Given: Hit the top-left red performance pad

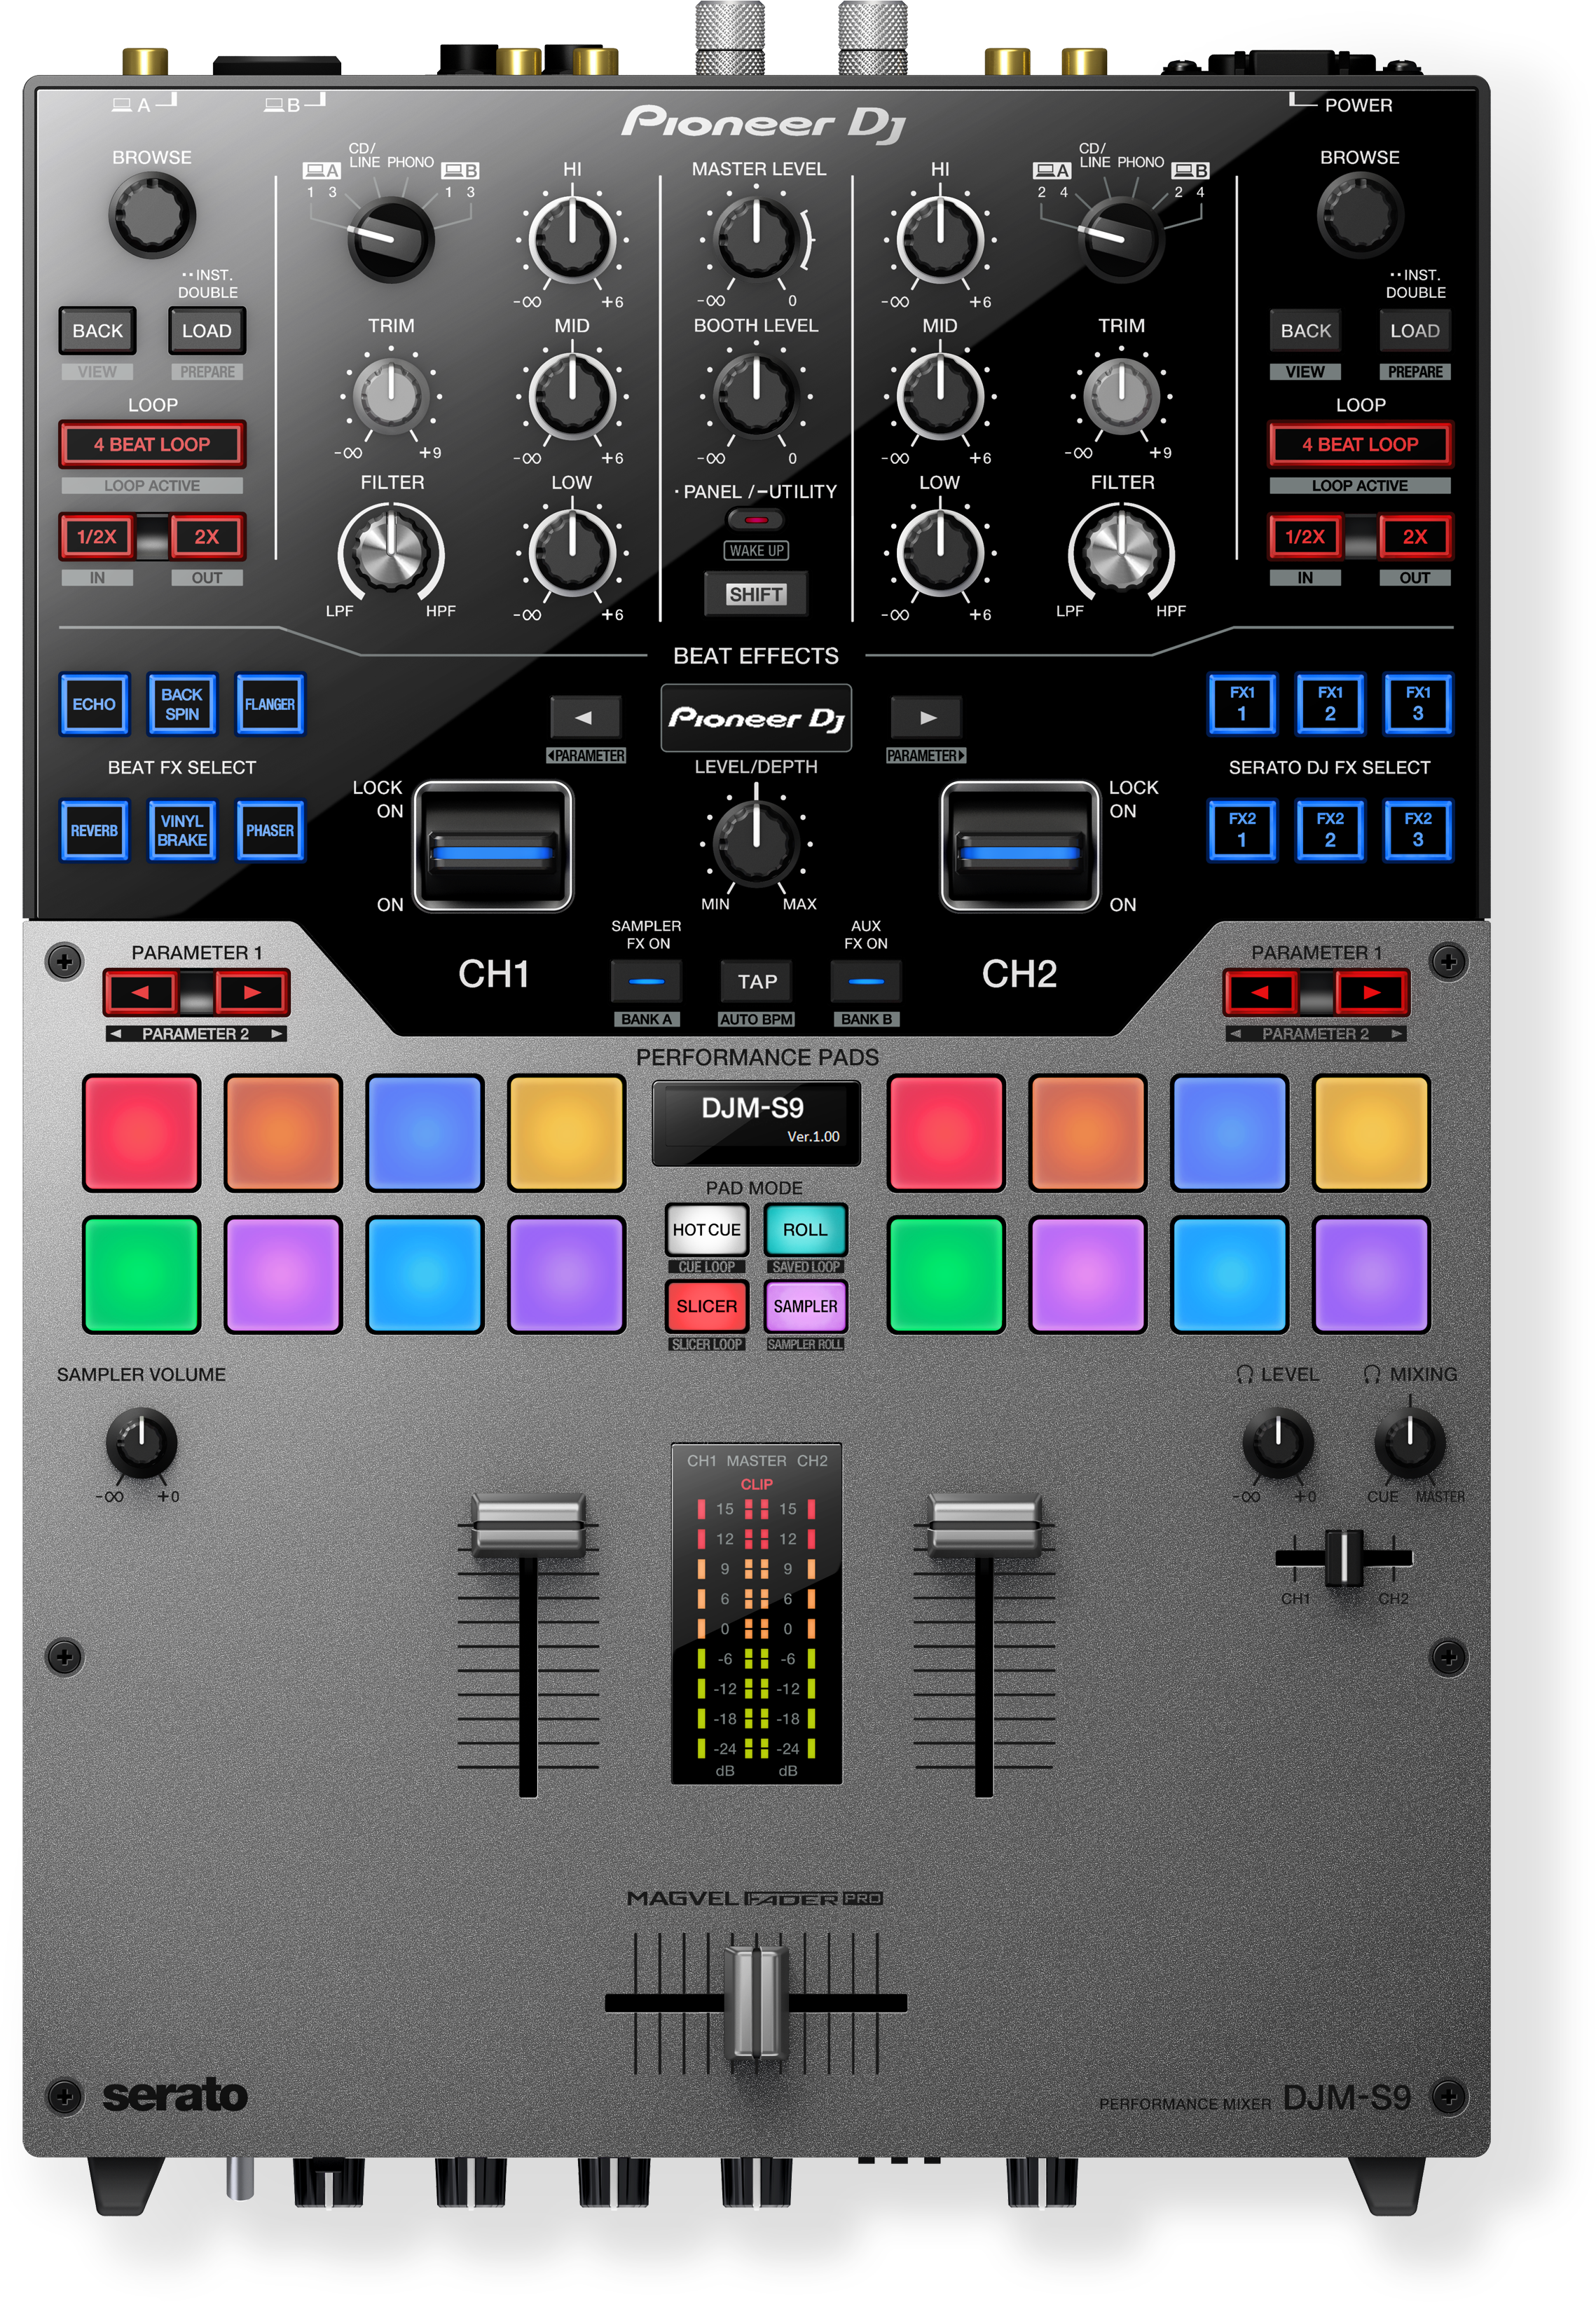Looking at the screenshot, I should pyautogui.click(x=141, y=1132).
